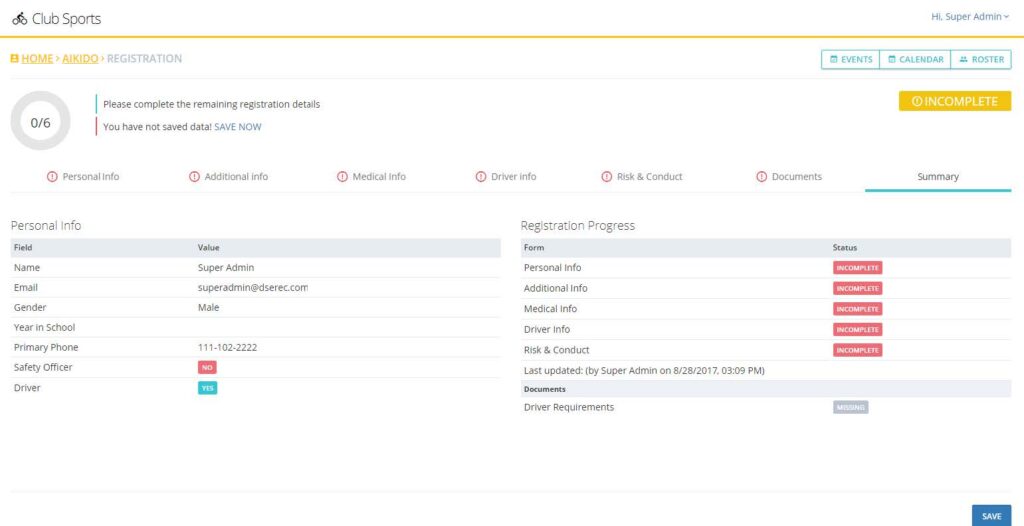
Task: Click the Last updated by Super Admin text
Action: [644, 370]
